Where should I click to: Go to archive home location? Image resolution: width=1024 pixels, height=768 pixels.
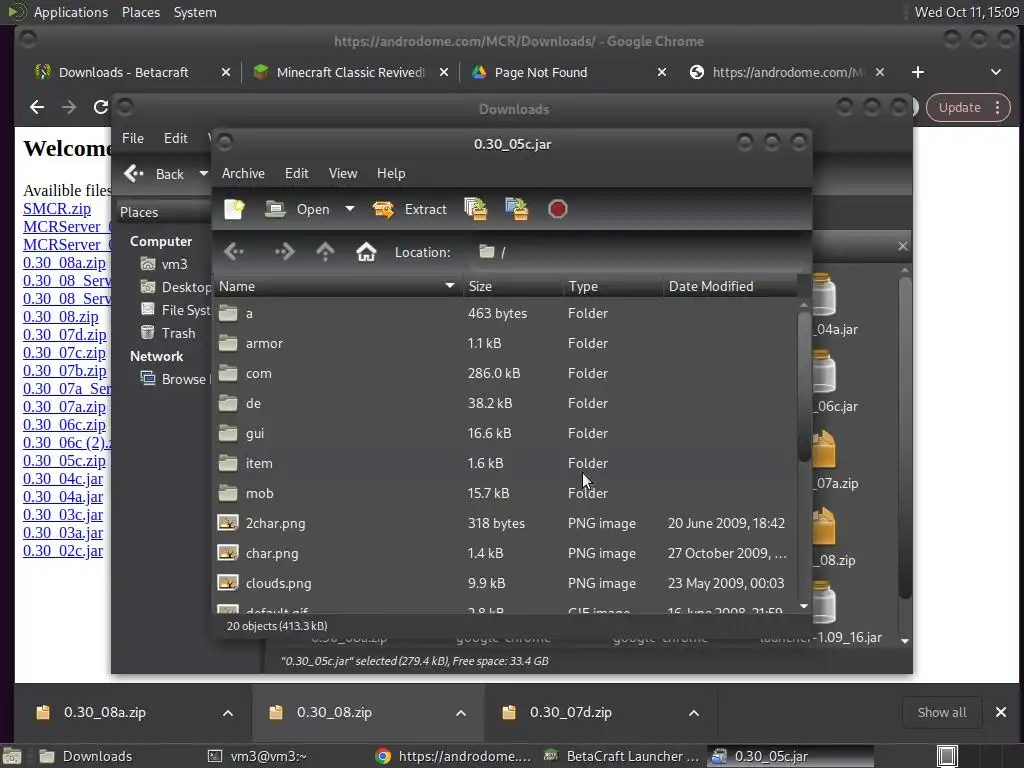[x=366, y=251]
